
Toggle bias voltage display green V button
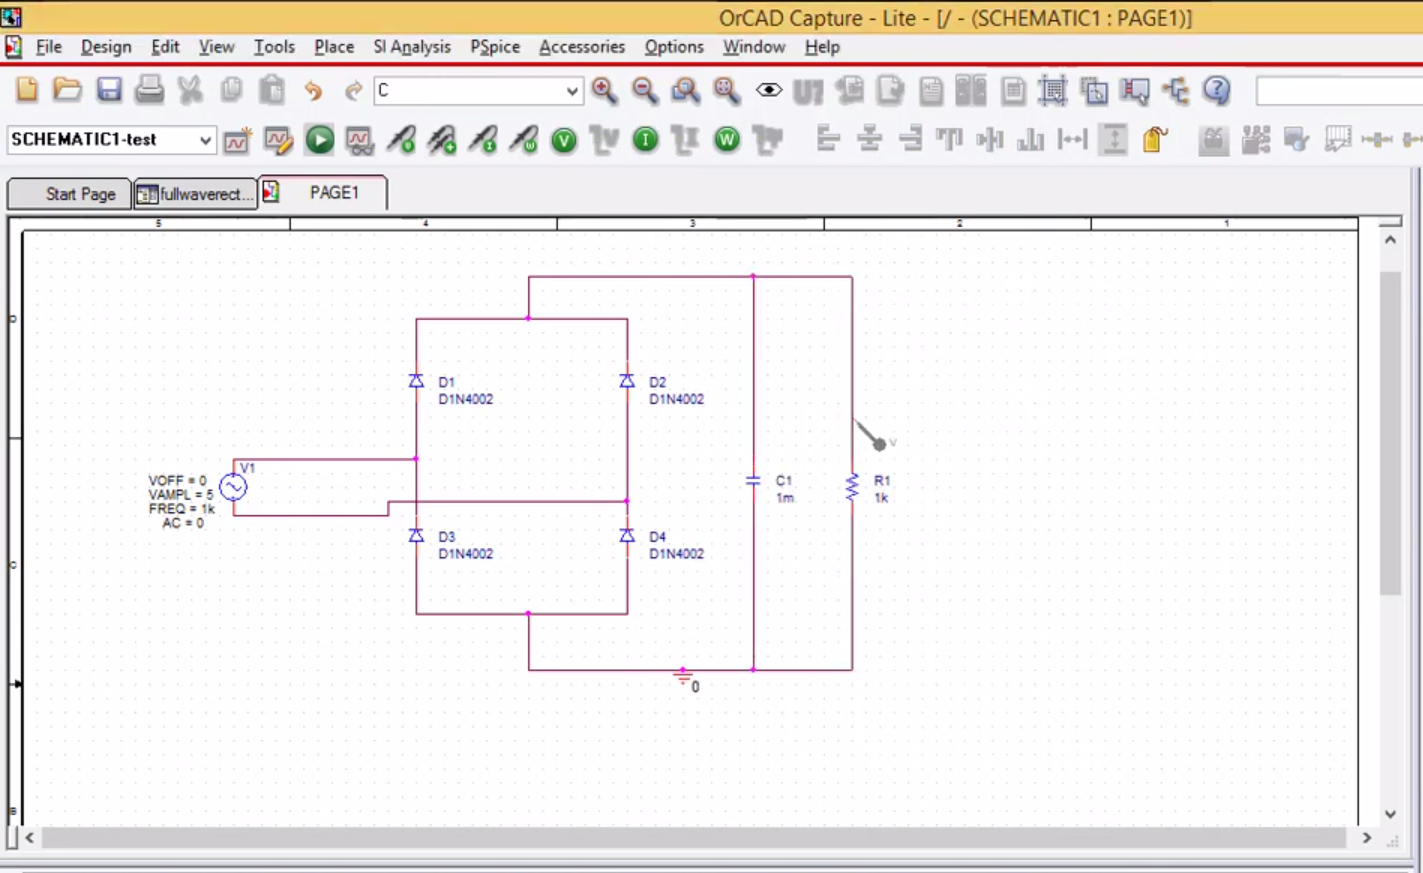tap(564, 140)
